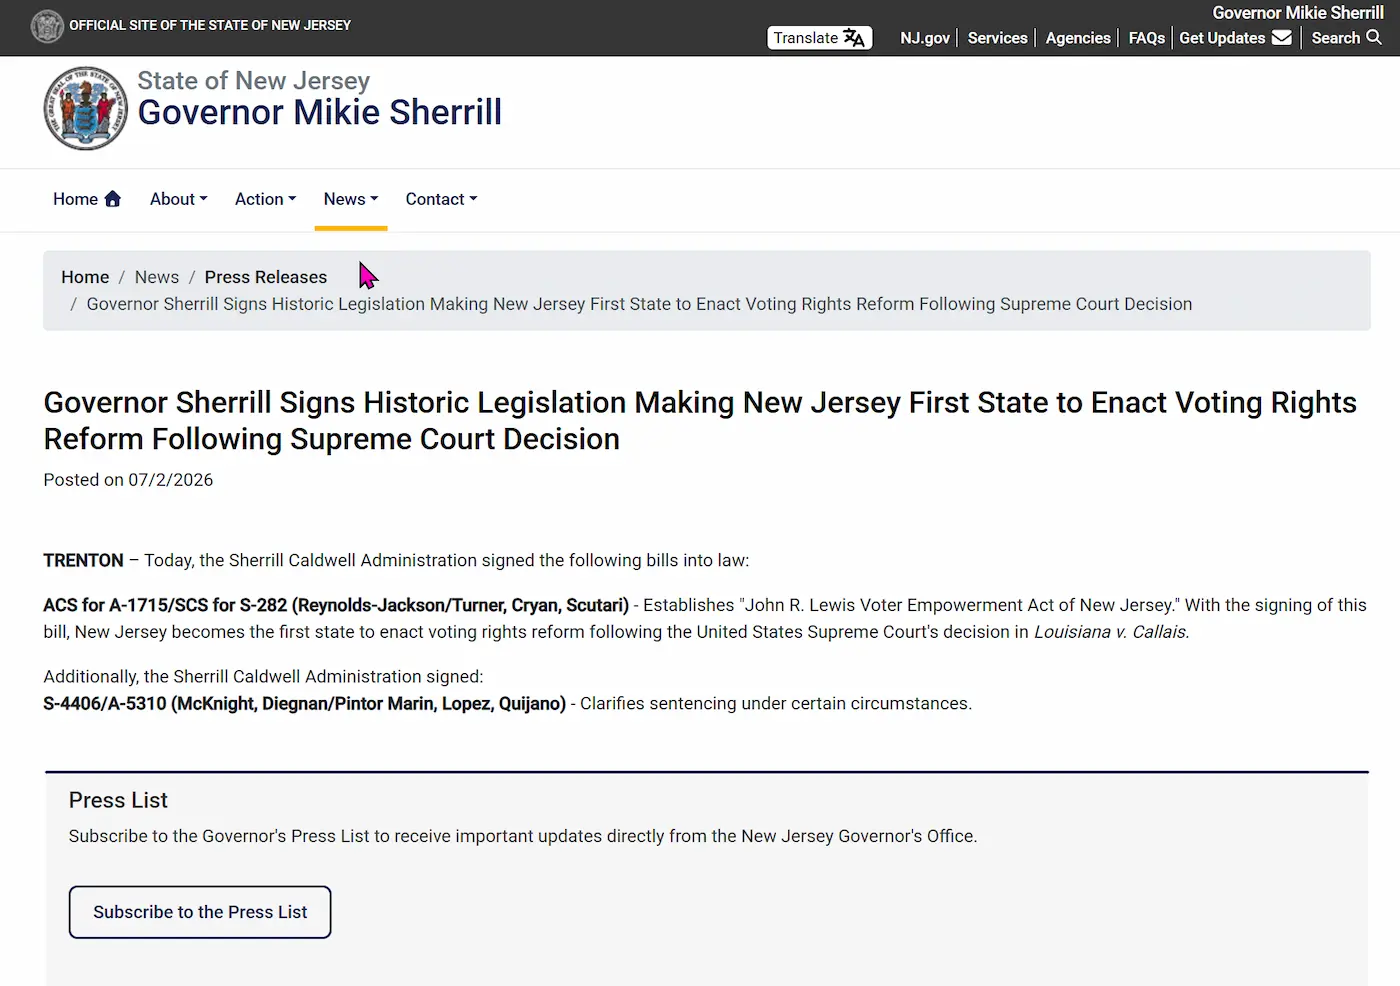
Task: Open the Agencies top bar link
Action: click(x=1078, y=38)
